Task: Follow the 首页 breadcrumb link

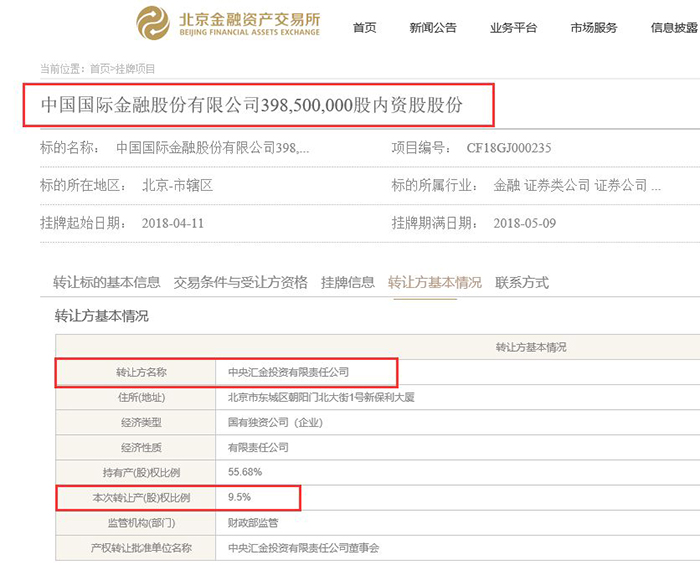Action: (100, 69)
